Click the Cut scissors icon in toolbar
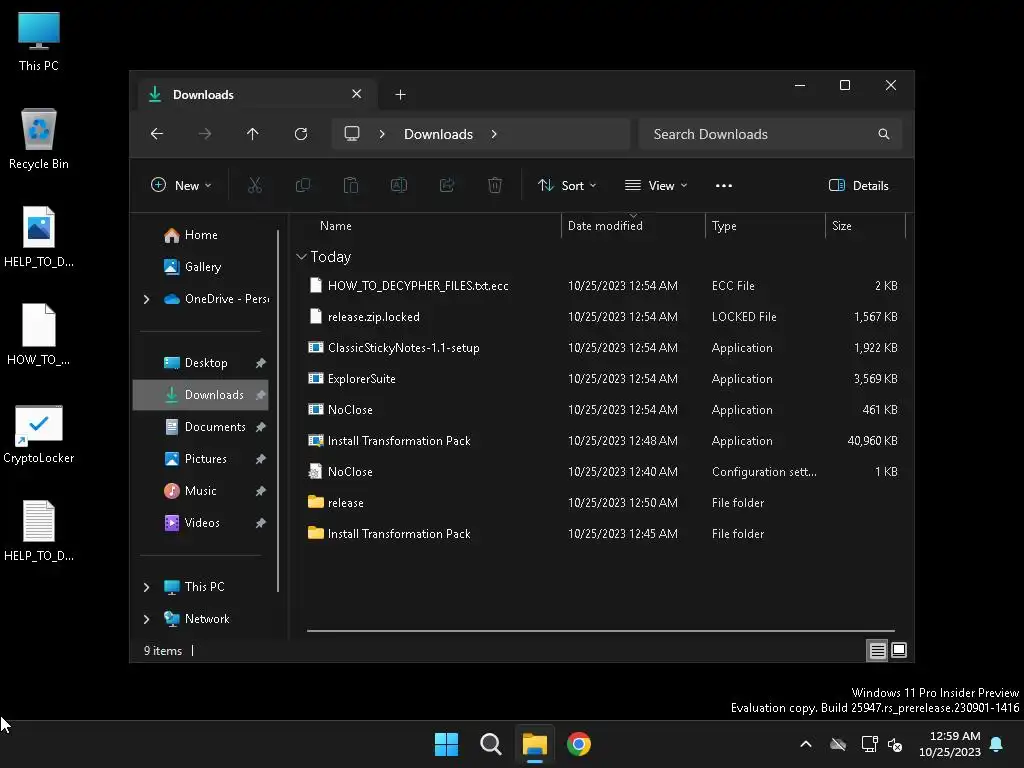Viewport: 1024px width, 768px height. tap(255, 185)
